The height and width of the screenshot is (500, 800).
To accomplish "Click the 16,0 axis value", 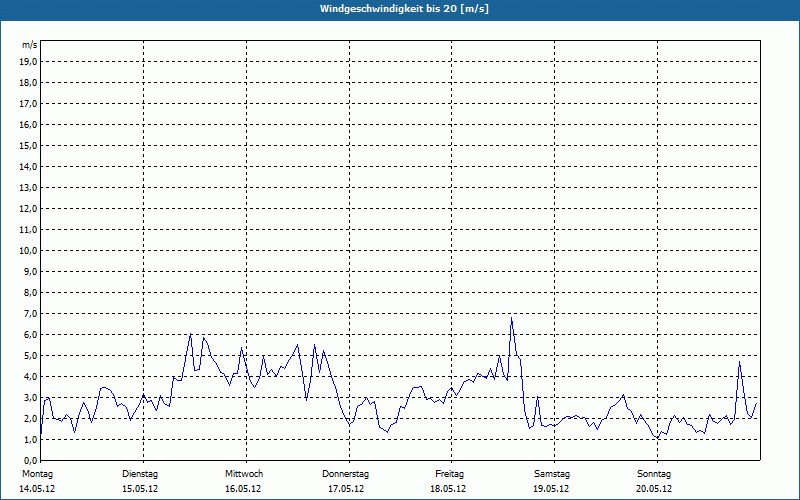I will tap(29, 124).
